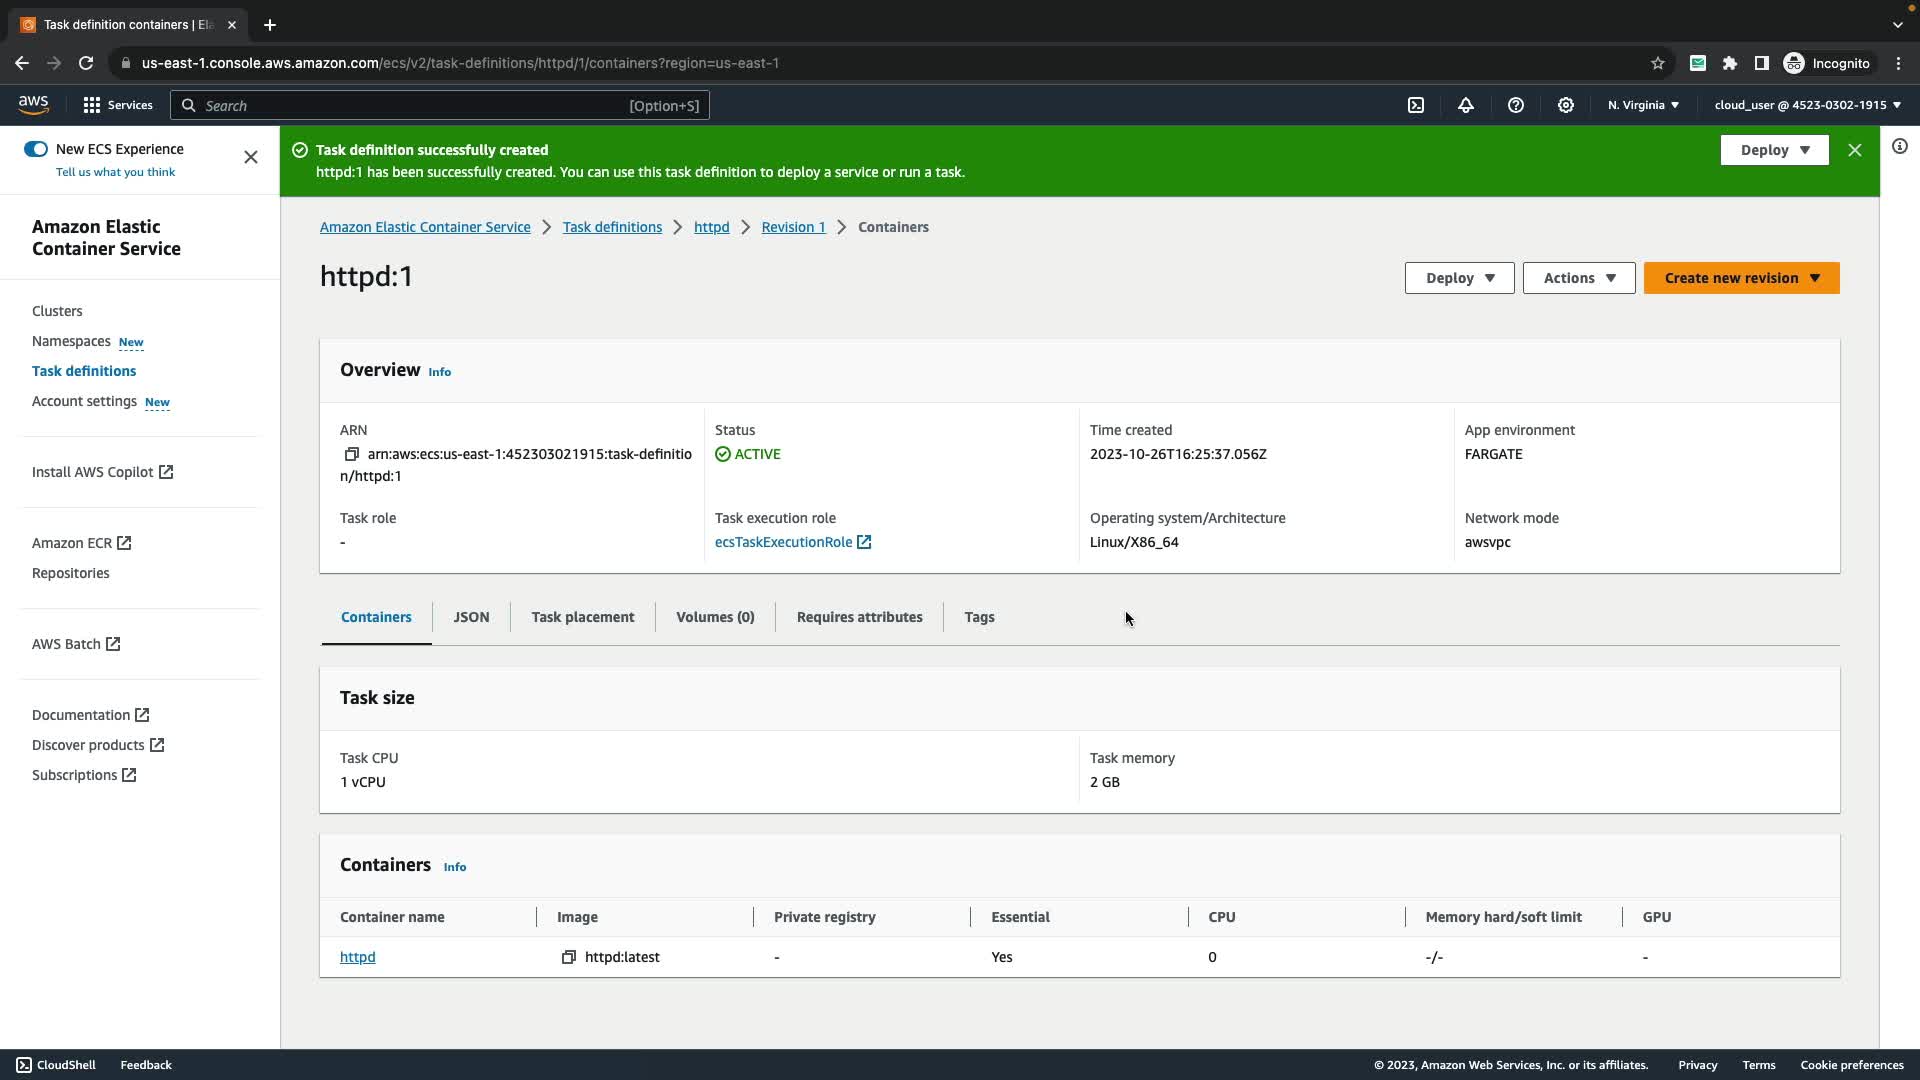
Task: Switch to the Task placement tab
Action: (x=583, y=617)
